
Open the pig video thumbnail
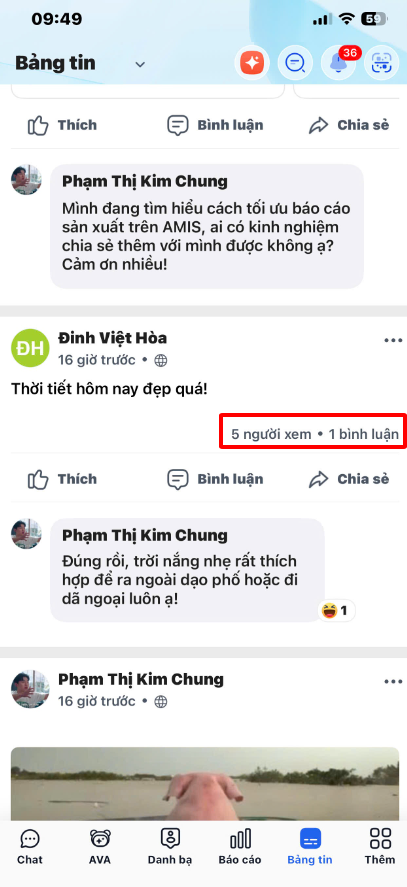(203, 783)
